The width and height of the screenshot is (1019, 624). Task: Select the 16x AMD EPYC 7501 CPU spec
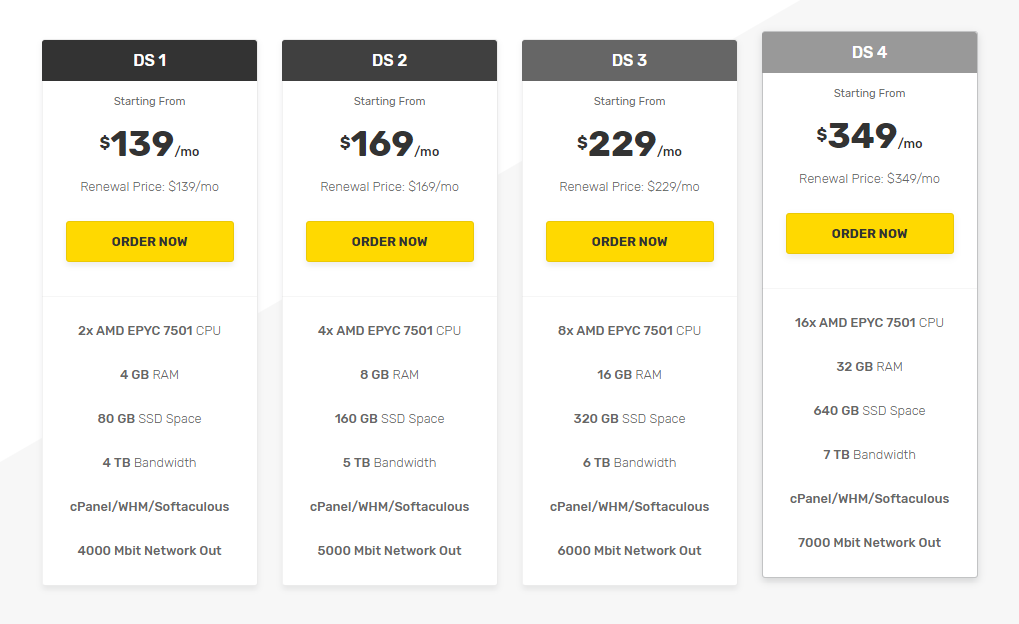869,322
